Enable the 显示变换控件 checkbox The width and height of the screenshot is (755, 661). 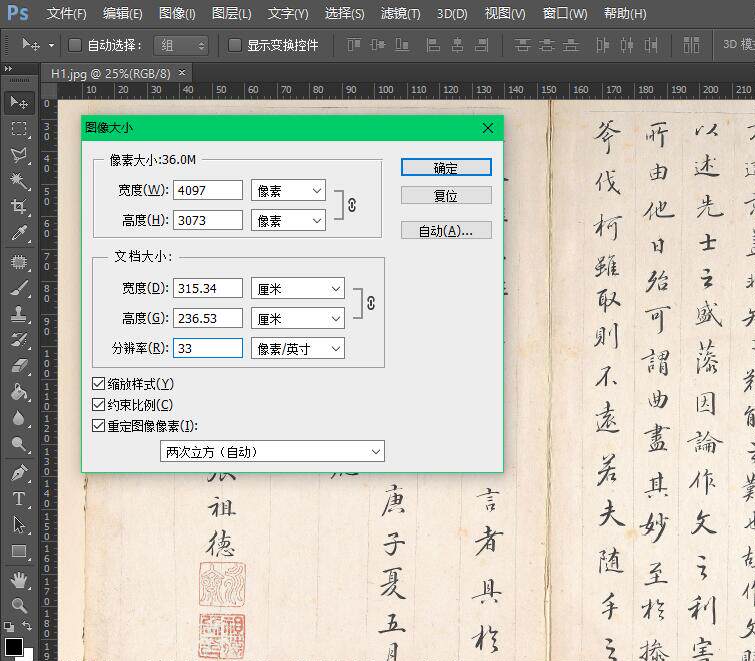[234, 45]
